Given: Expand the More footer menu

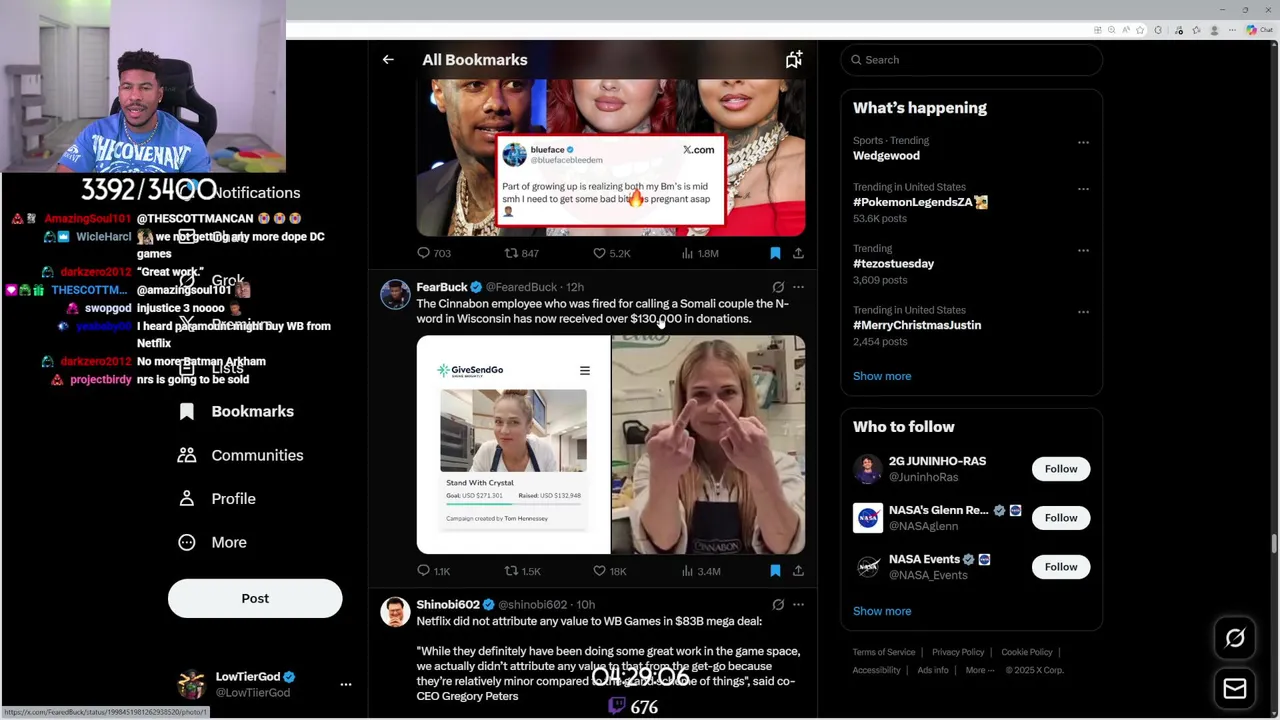Looking at the screenshot, I should 979,670.
